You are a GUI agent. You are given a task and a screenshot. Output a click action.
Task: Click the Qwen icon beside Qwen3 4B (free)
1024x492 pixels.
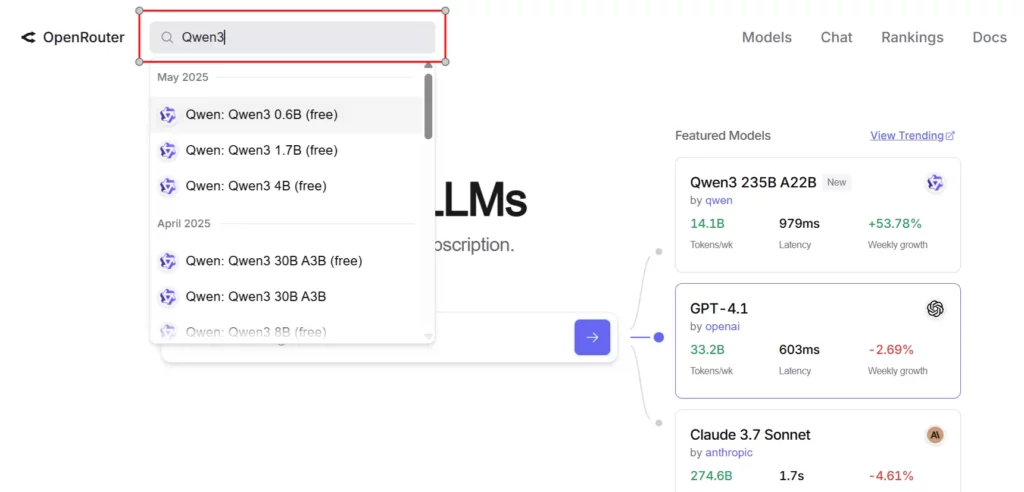point(168,186)
